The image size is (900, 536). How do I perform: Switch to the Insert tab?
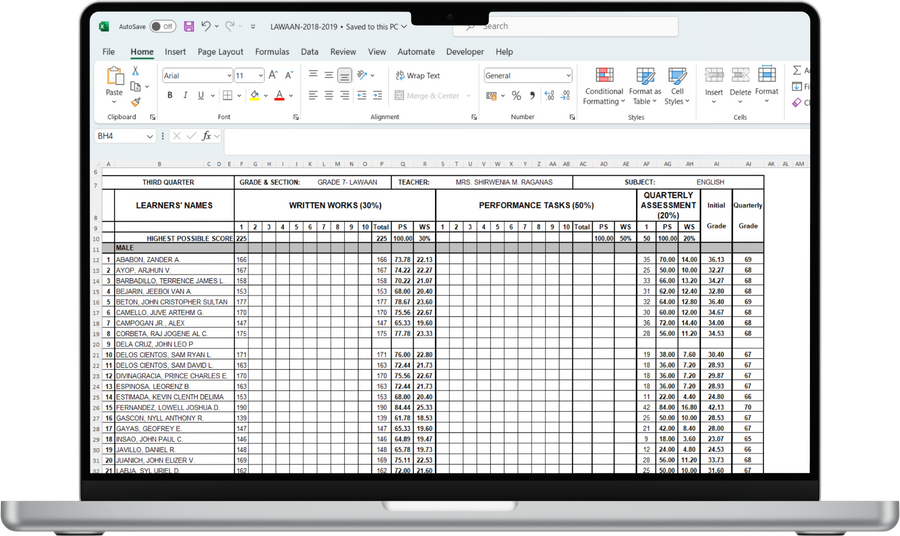click(175, 52)
